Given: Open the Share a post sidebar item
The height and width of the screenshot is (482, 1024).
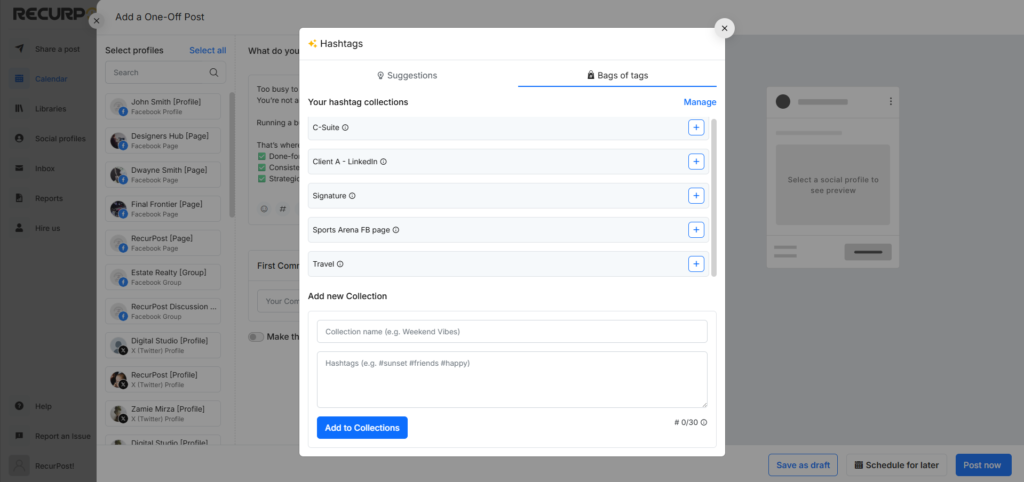Looking at the screenshot, I should click(47, 49).
